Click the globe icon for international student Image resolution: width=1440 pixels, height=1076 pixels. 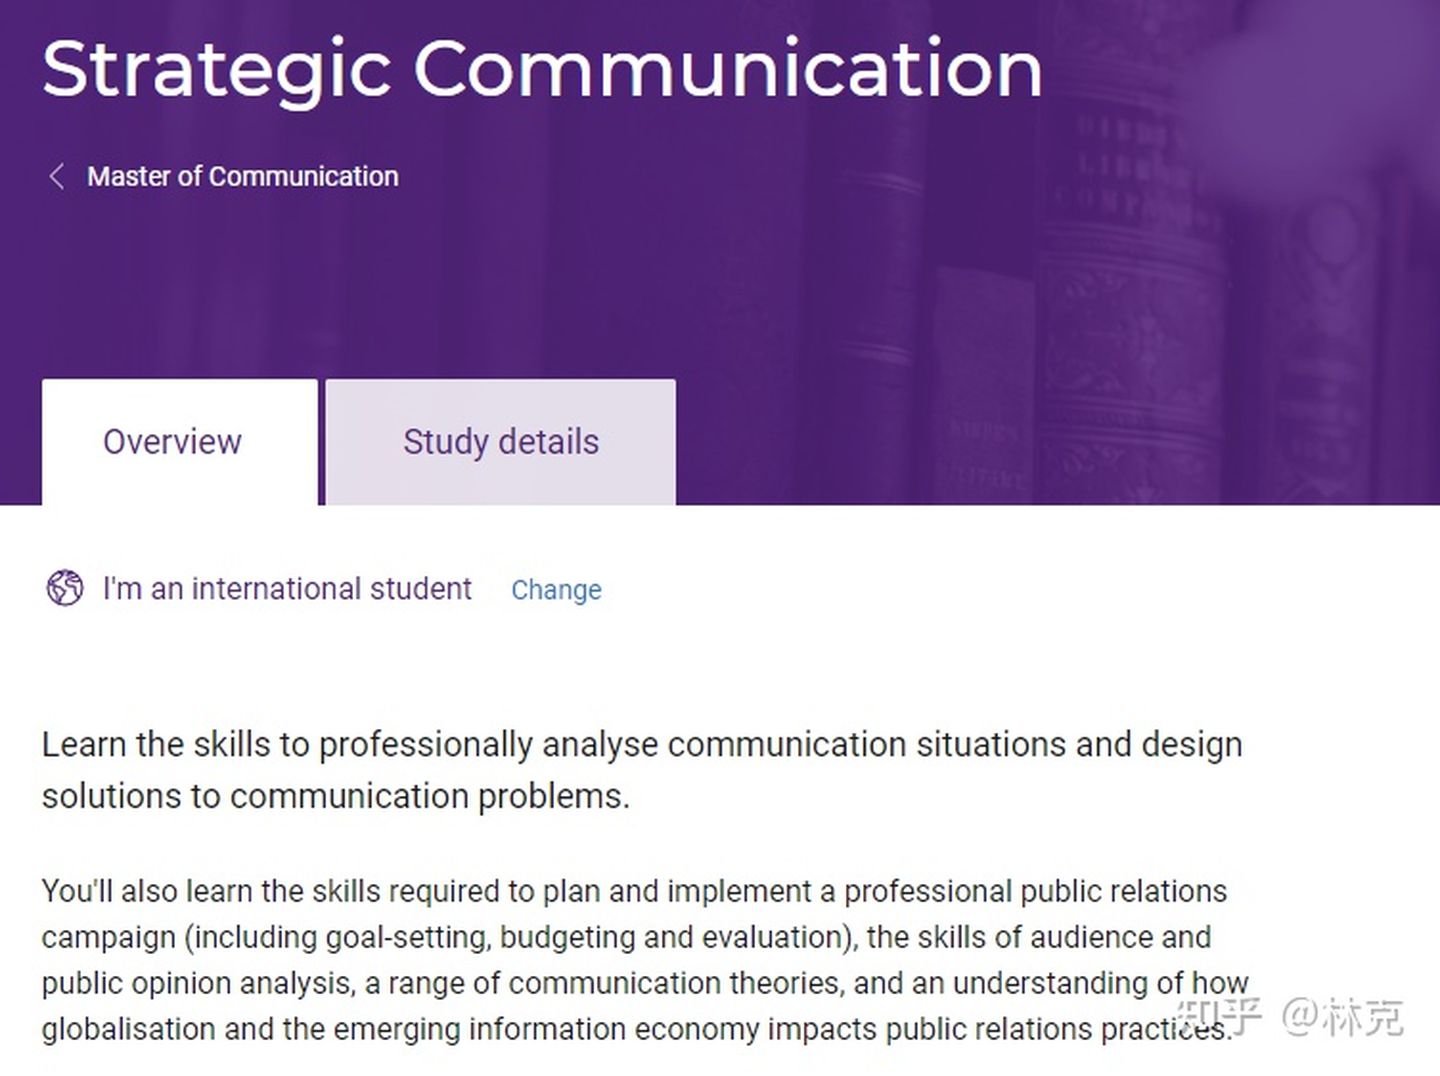[65, 588]
